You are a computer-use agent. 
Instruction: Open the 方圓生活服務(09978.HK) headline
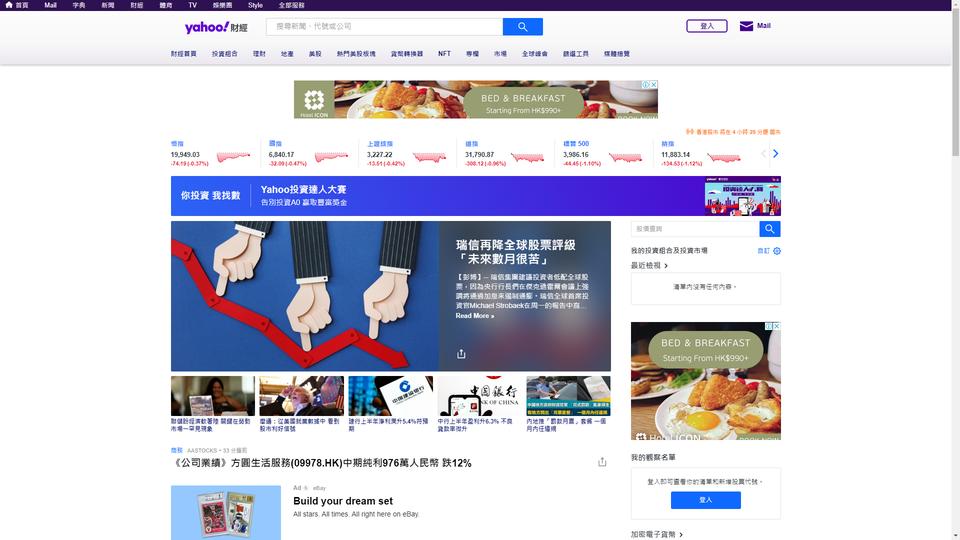(x=321, y=463)
